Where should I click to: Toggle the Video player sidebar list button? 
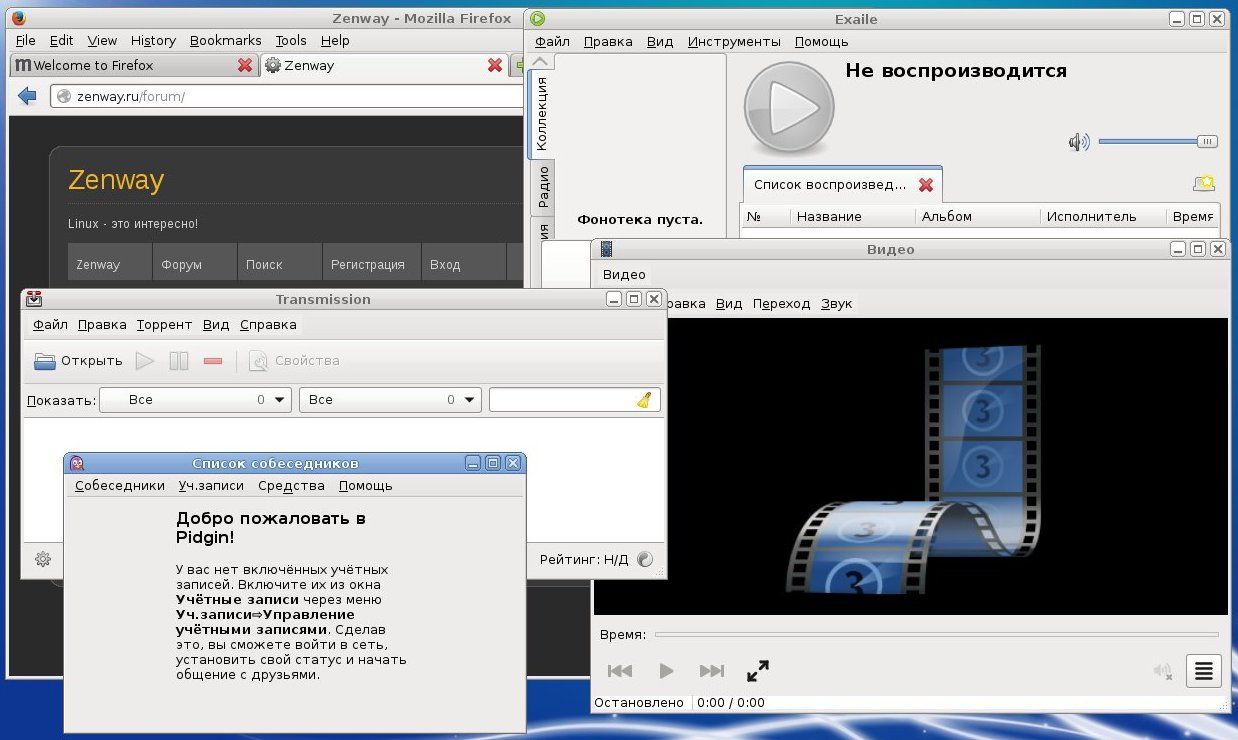tap(1204, 671)
